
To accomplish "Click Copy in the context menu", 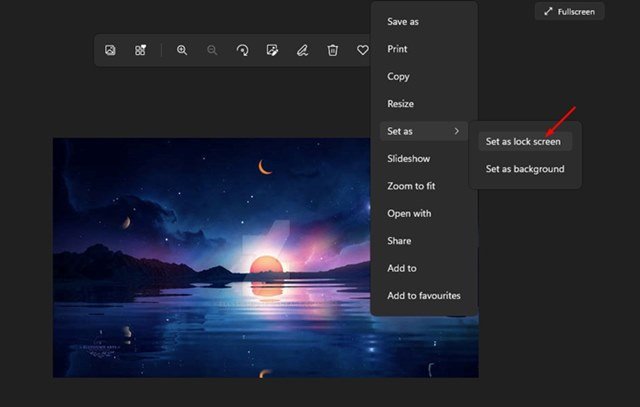I will (424, 76).
